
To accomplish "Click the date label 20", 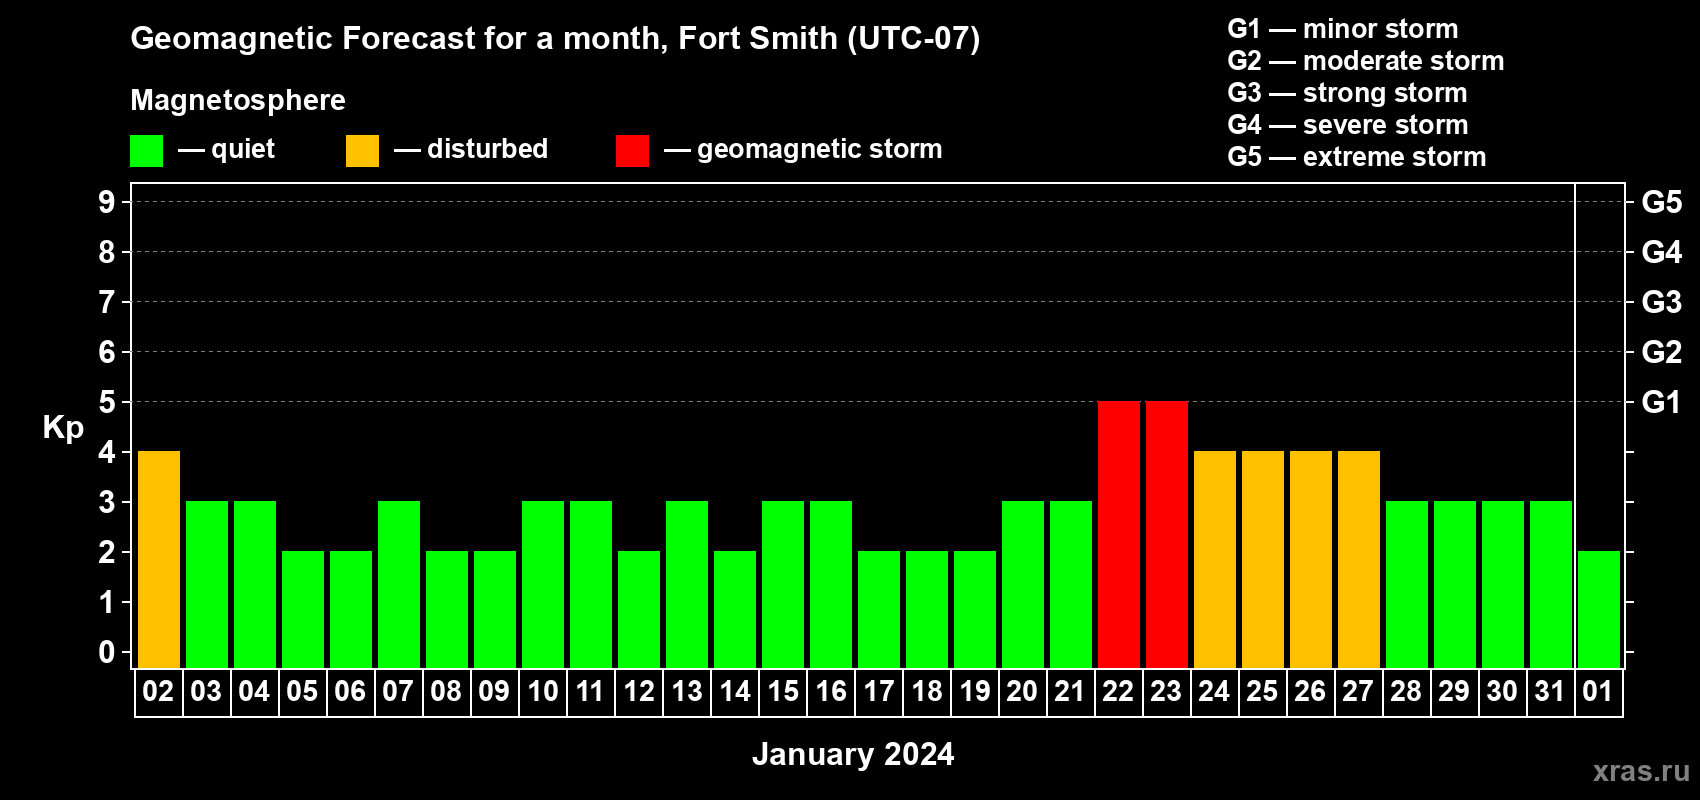I will [1022, 692].
